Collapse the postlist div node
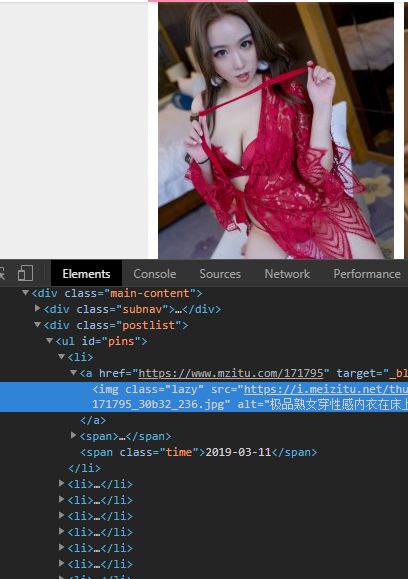 click(x=37, y=325)
